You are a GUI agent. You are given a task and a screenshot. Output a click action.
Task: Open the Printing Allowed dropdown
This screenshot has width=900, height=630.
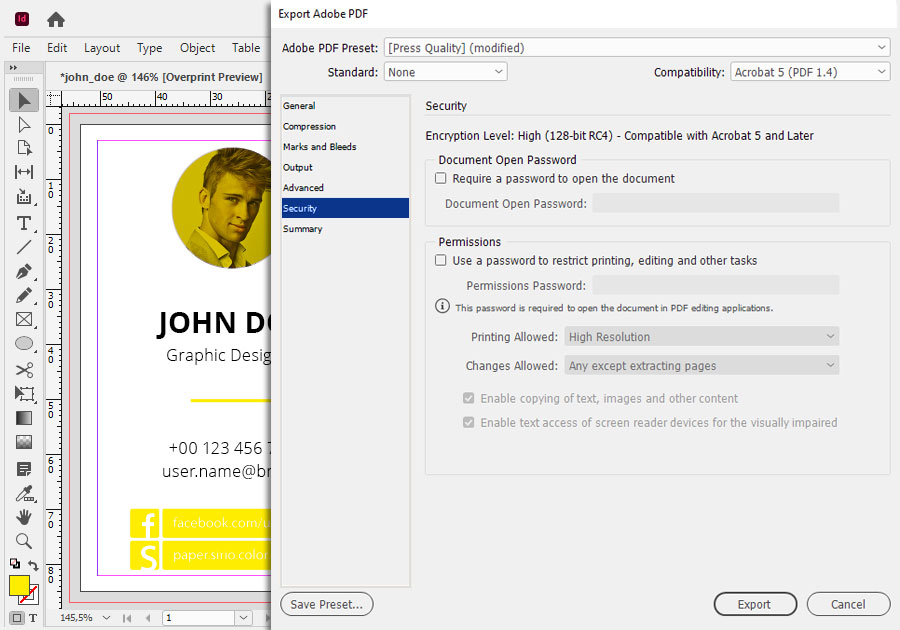[x=701, y=337]
